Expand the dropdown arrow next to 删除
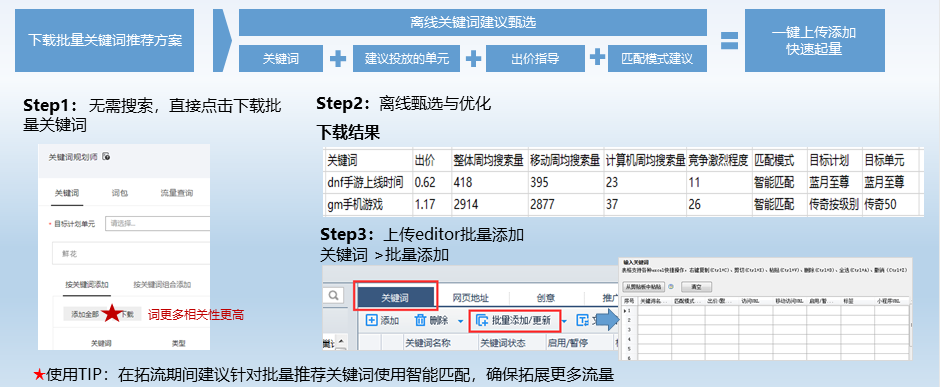940x387 pixels. click(x=460, y=321)
